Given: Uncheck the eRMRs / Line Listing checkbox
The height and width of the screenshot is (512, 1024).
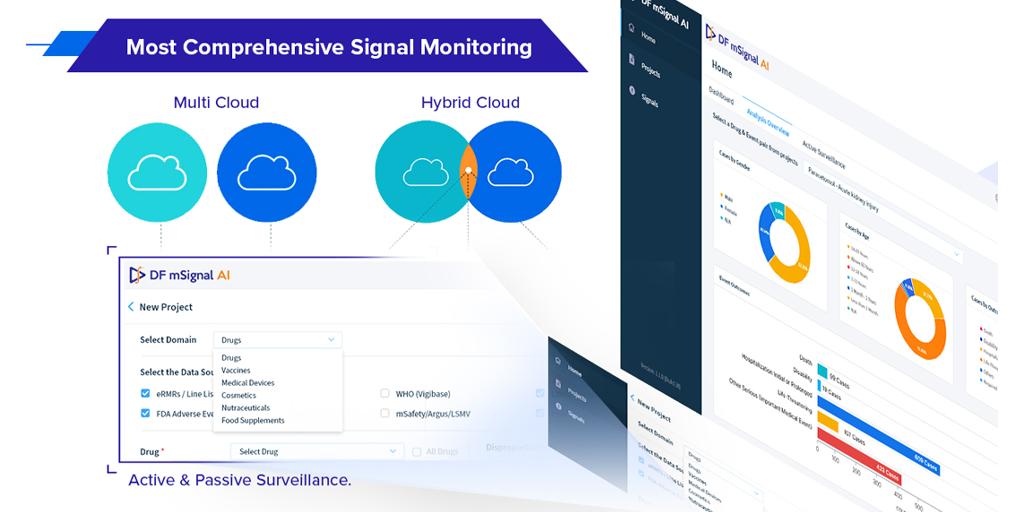Looking at the screenshot, I should (x=146, y=394).
